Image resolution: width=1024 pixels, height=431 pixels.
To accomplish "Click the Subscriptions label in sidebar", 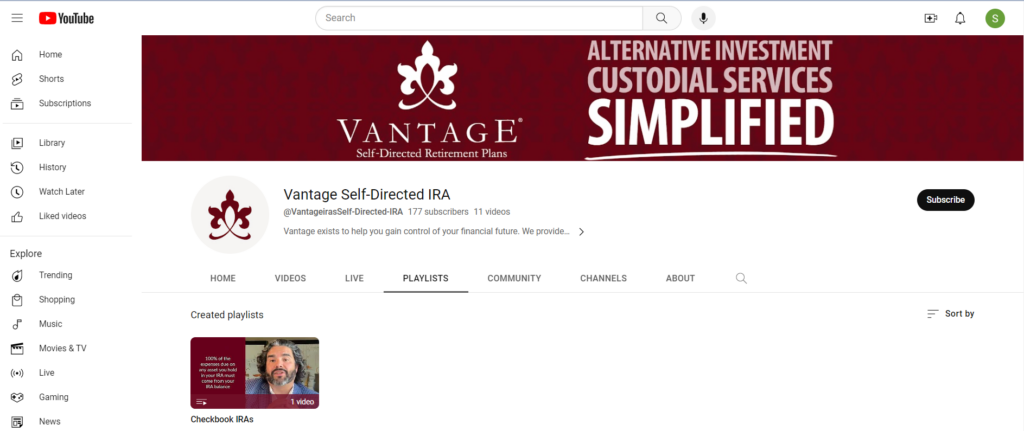I will (x=65, y=103).
